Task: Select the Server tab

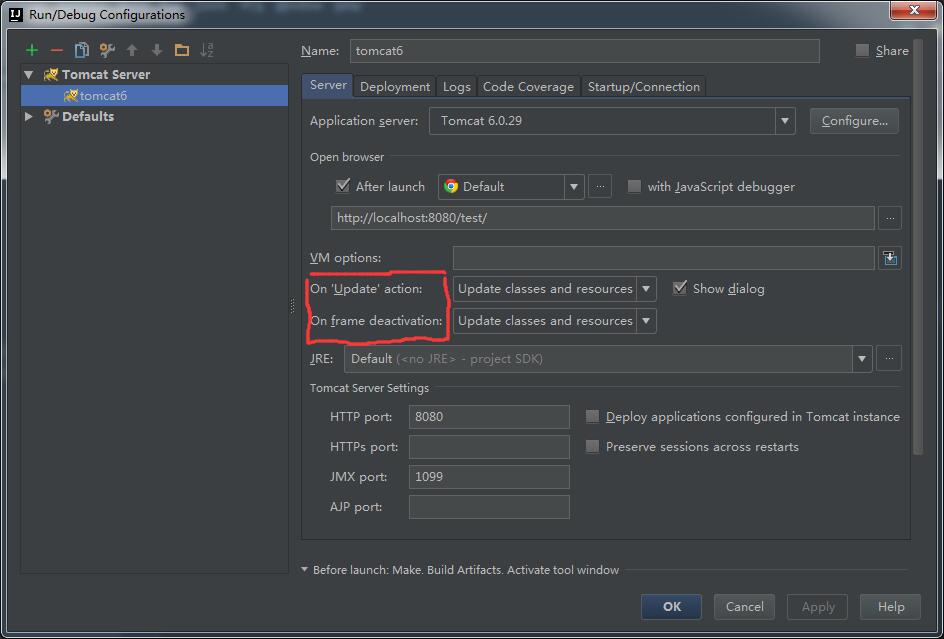Action: 328,86
